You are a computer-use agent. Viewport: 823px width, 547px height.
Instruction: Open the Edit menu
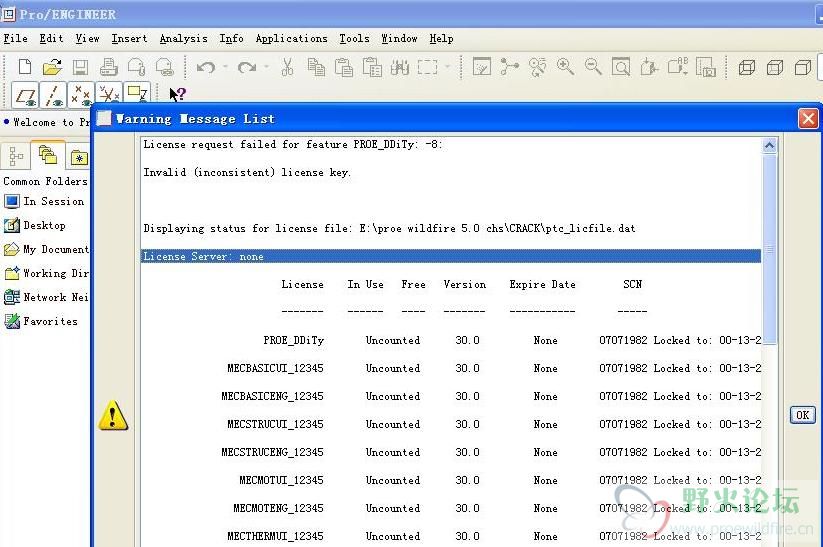(51, 38)
